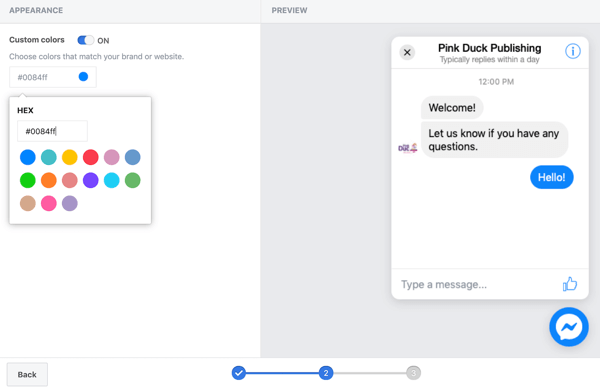Send a thumbs-up like in chat
Viewport: 600px width, 391px height.
569,284
